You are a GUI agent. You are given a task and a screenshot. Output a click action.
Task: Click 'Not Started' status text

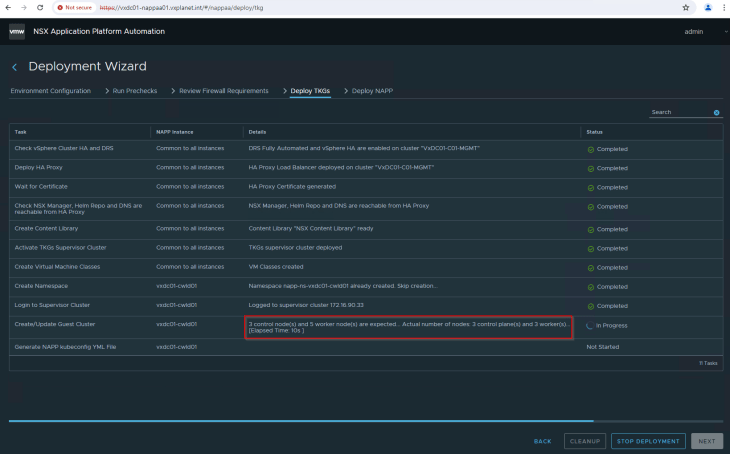coord(602,346)
